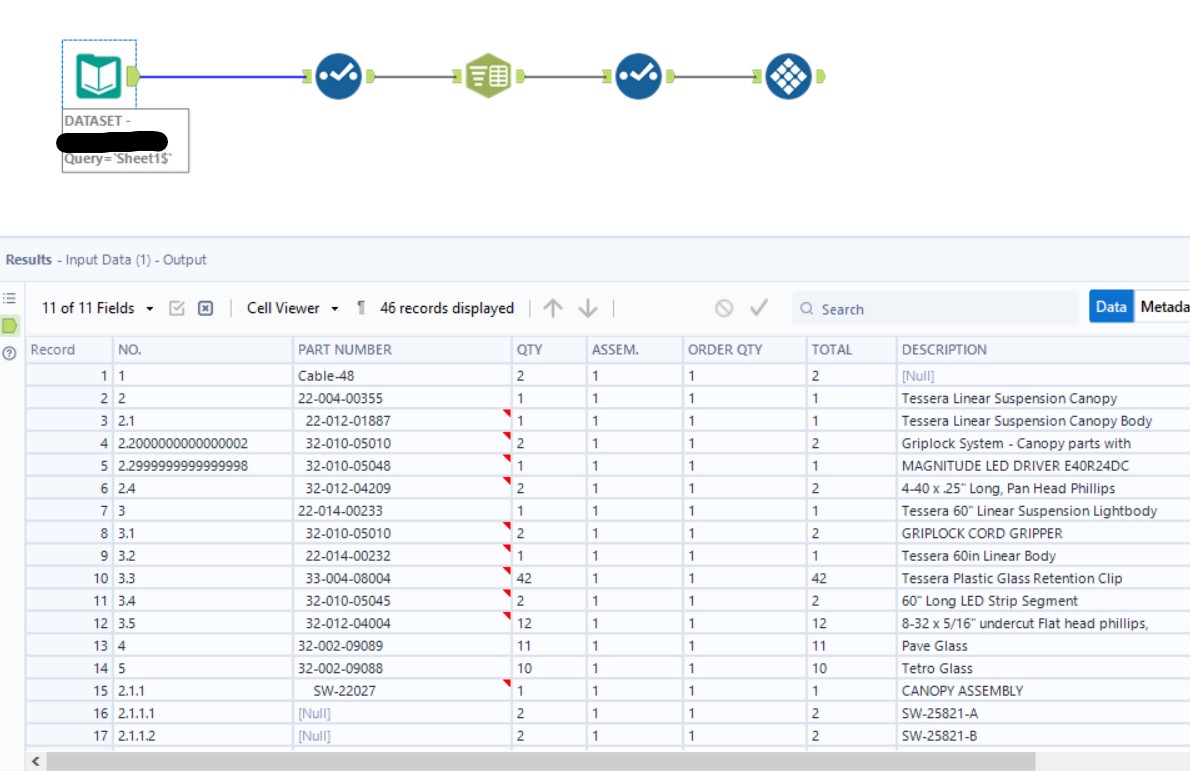Click the Data tab in Results
This screenshot has width=1190, height=771.
pyautogui.click(x=1113, y=308)
